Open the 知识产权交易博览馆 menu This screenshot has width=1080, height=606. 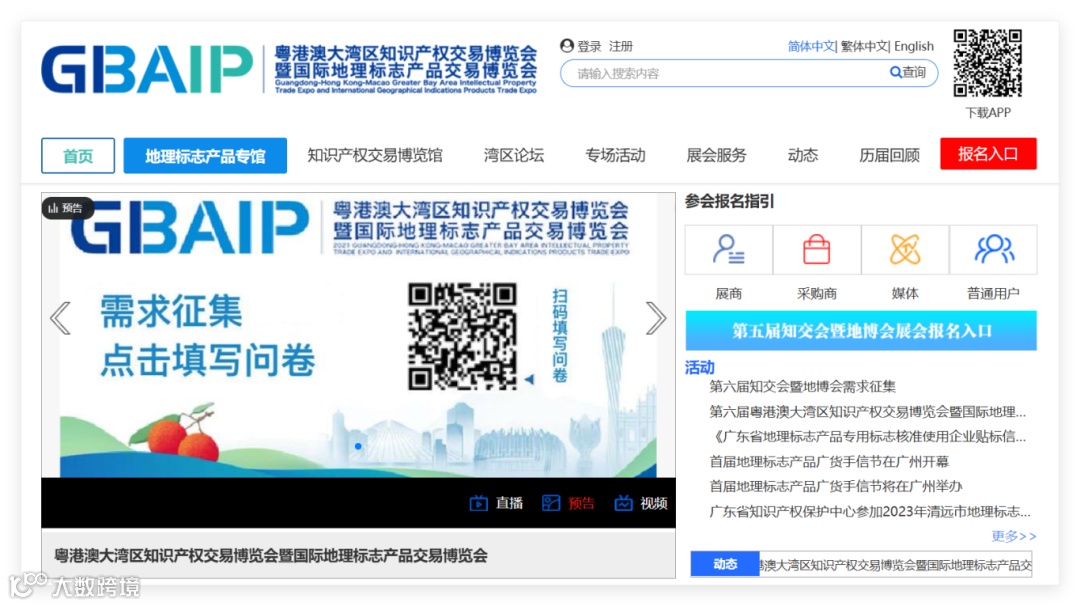point(375,156)
